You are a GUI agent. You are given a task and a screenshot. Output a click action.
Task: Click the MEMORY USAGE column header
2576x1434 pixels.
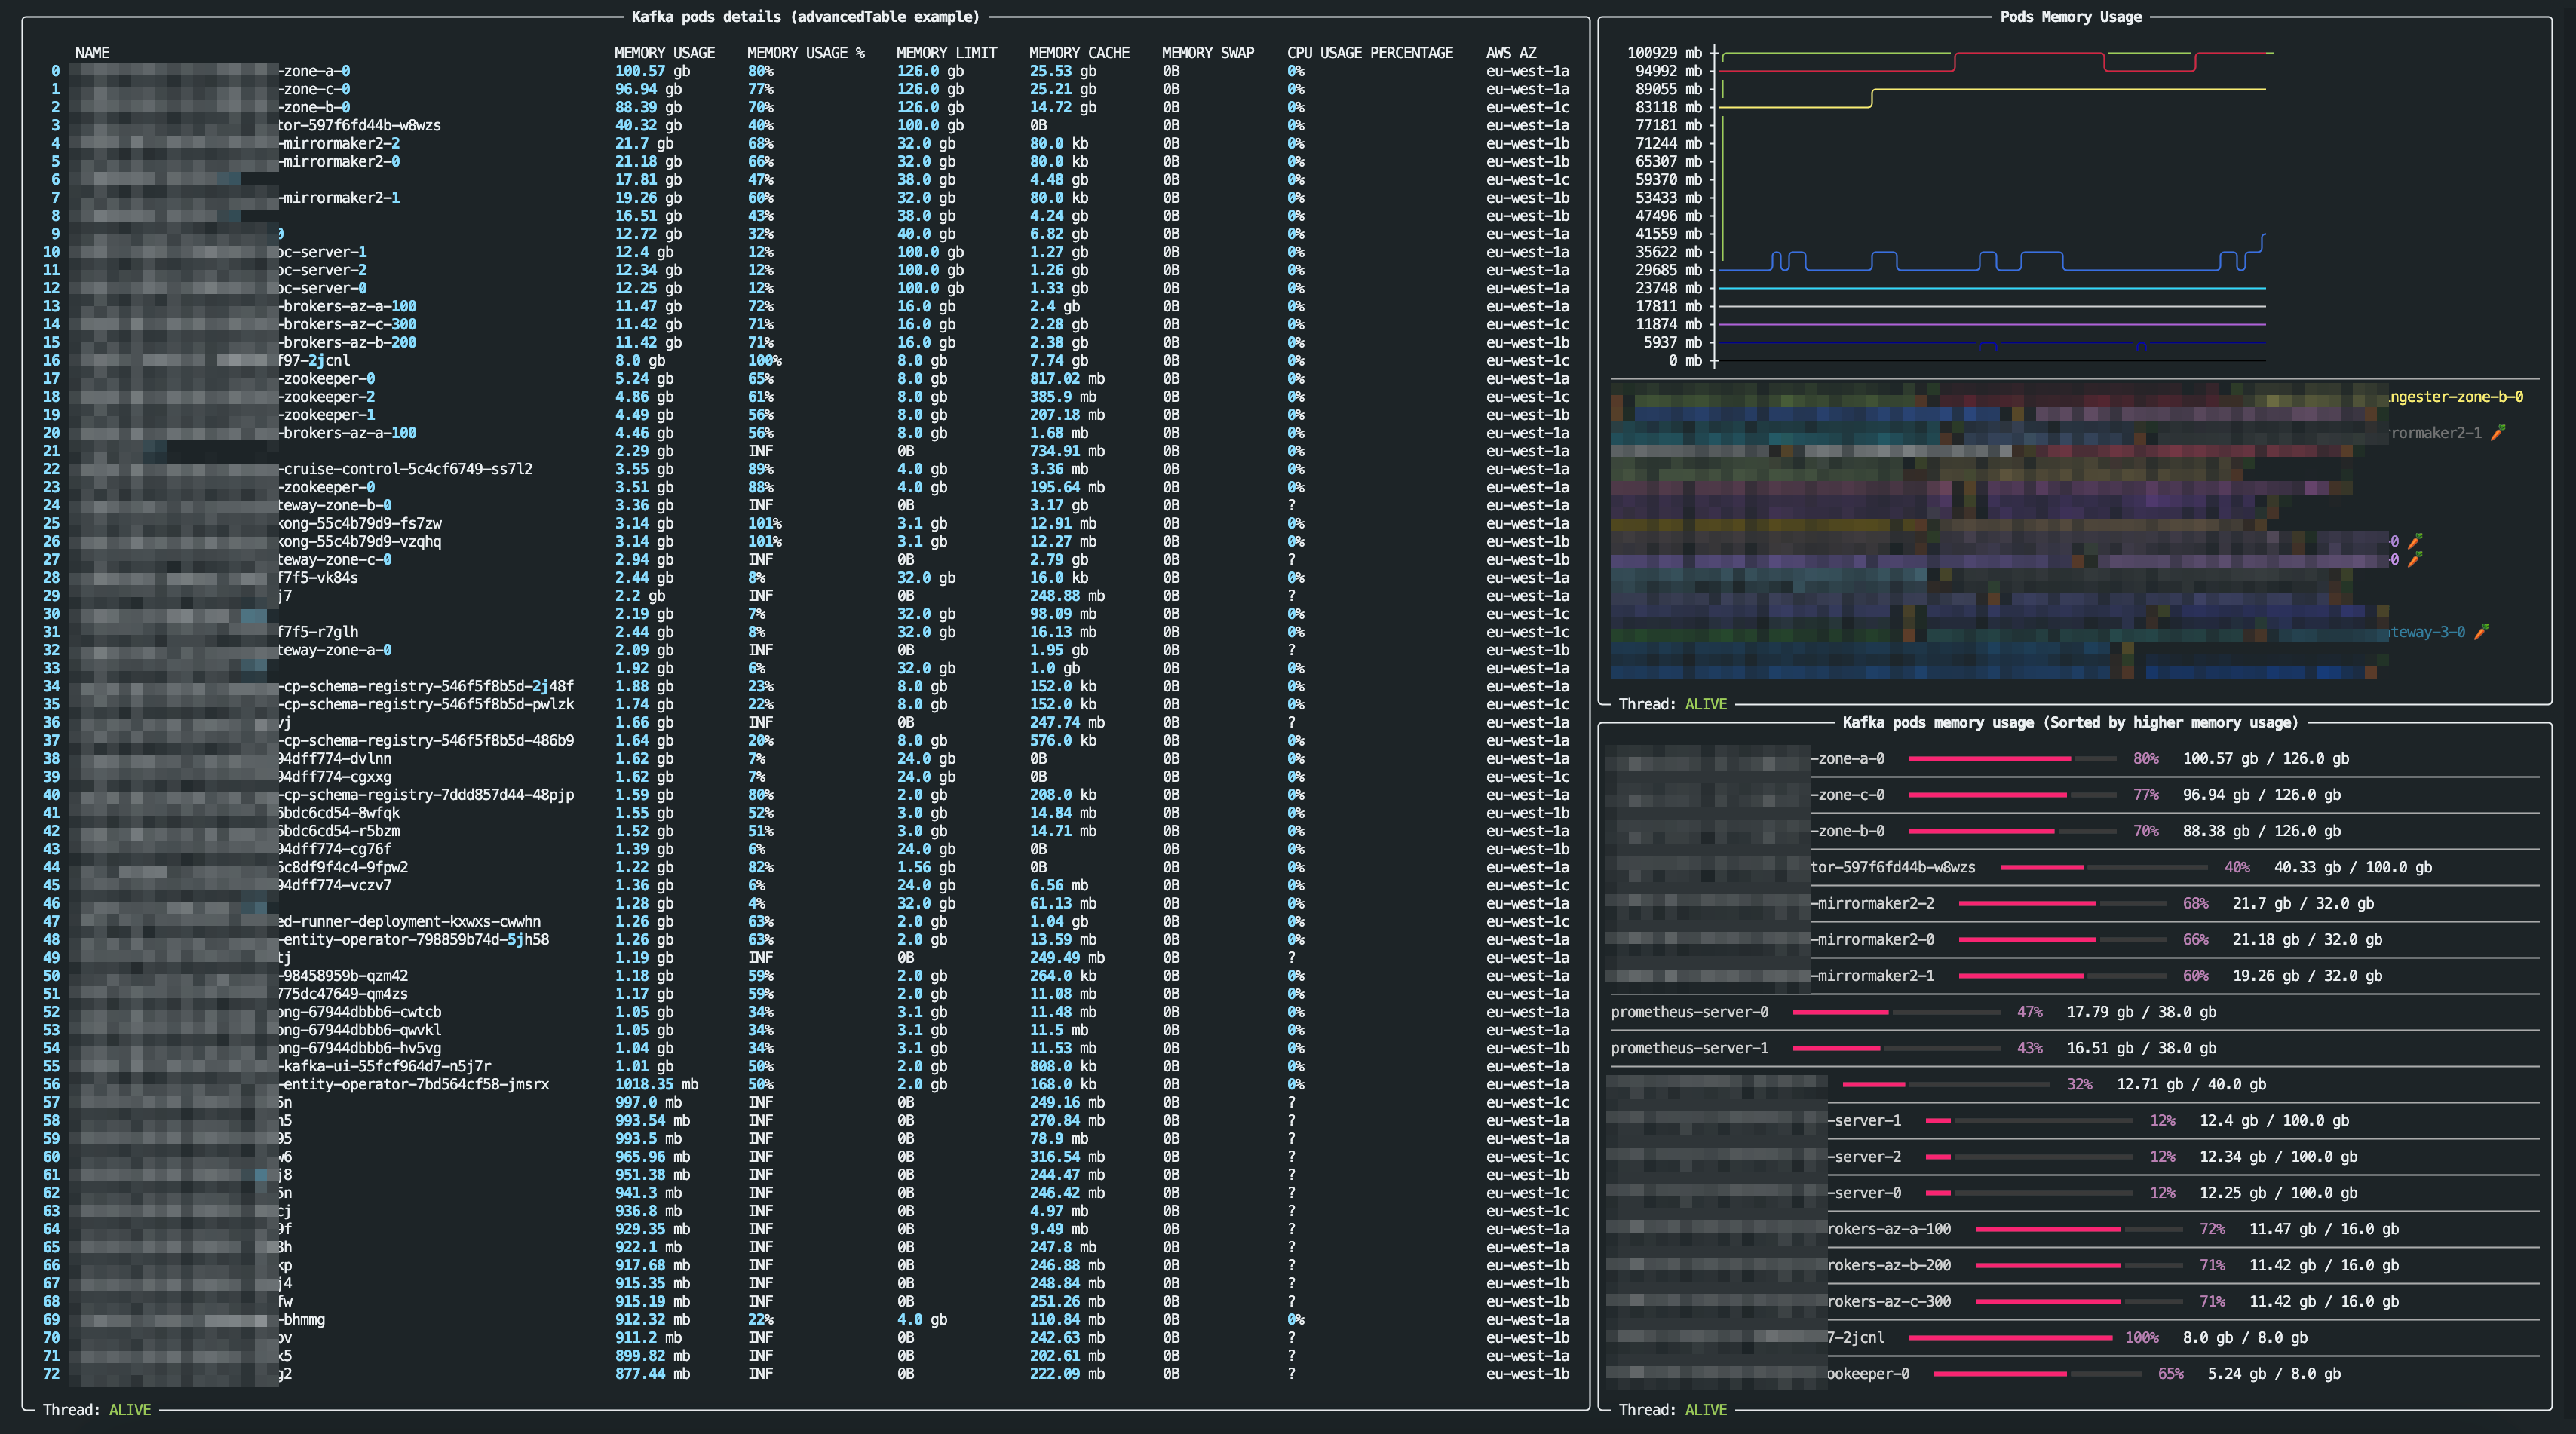[664, 53]
